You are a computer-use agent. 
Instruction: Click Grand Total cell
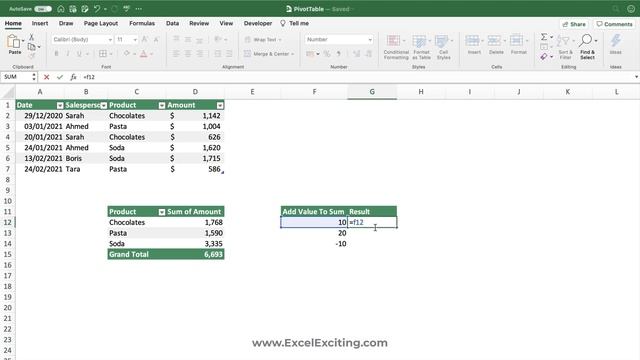137,254
